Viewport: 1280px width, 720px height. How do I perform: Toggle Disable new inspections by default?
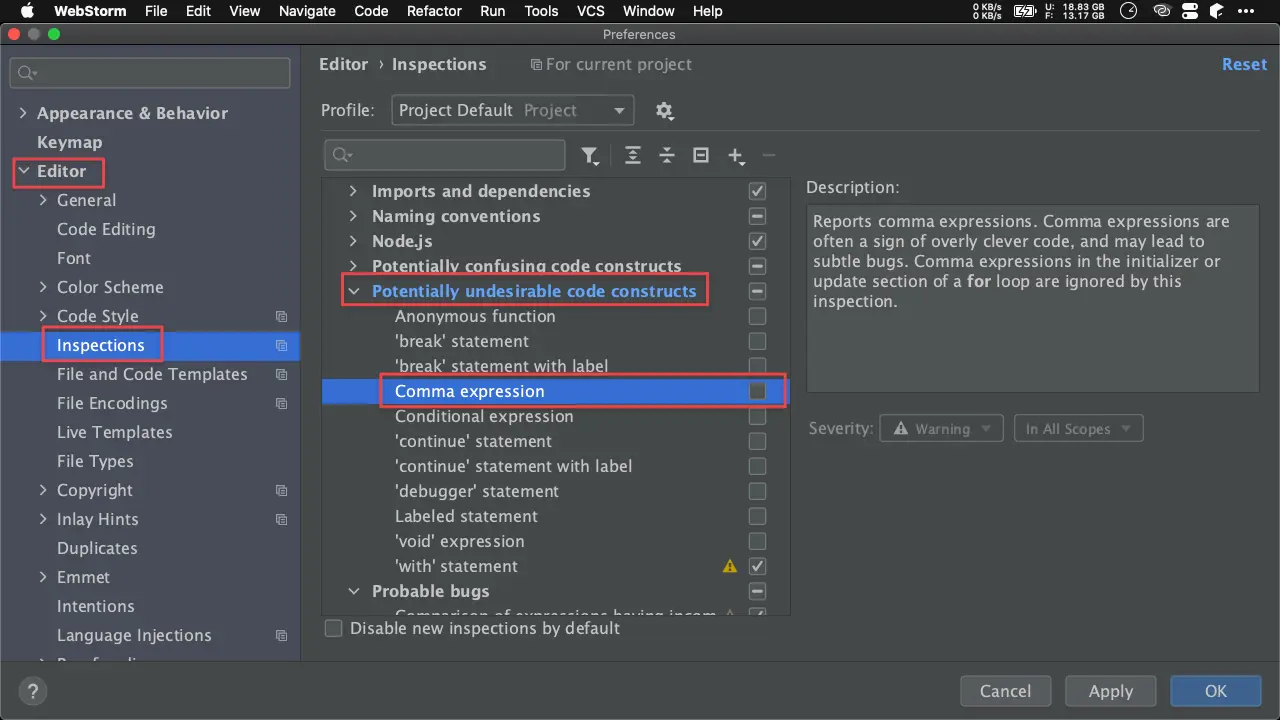(x=334, y=628)
